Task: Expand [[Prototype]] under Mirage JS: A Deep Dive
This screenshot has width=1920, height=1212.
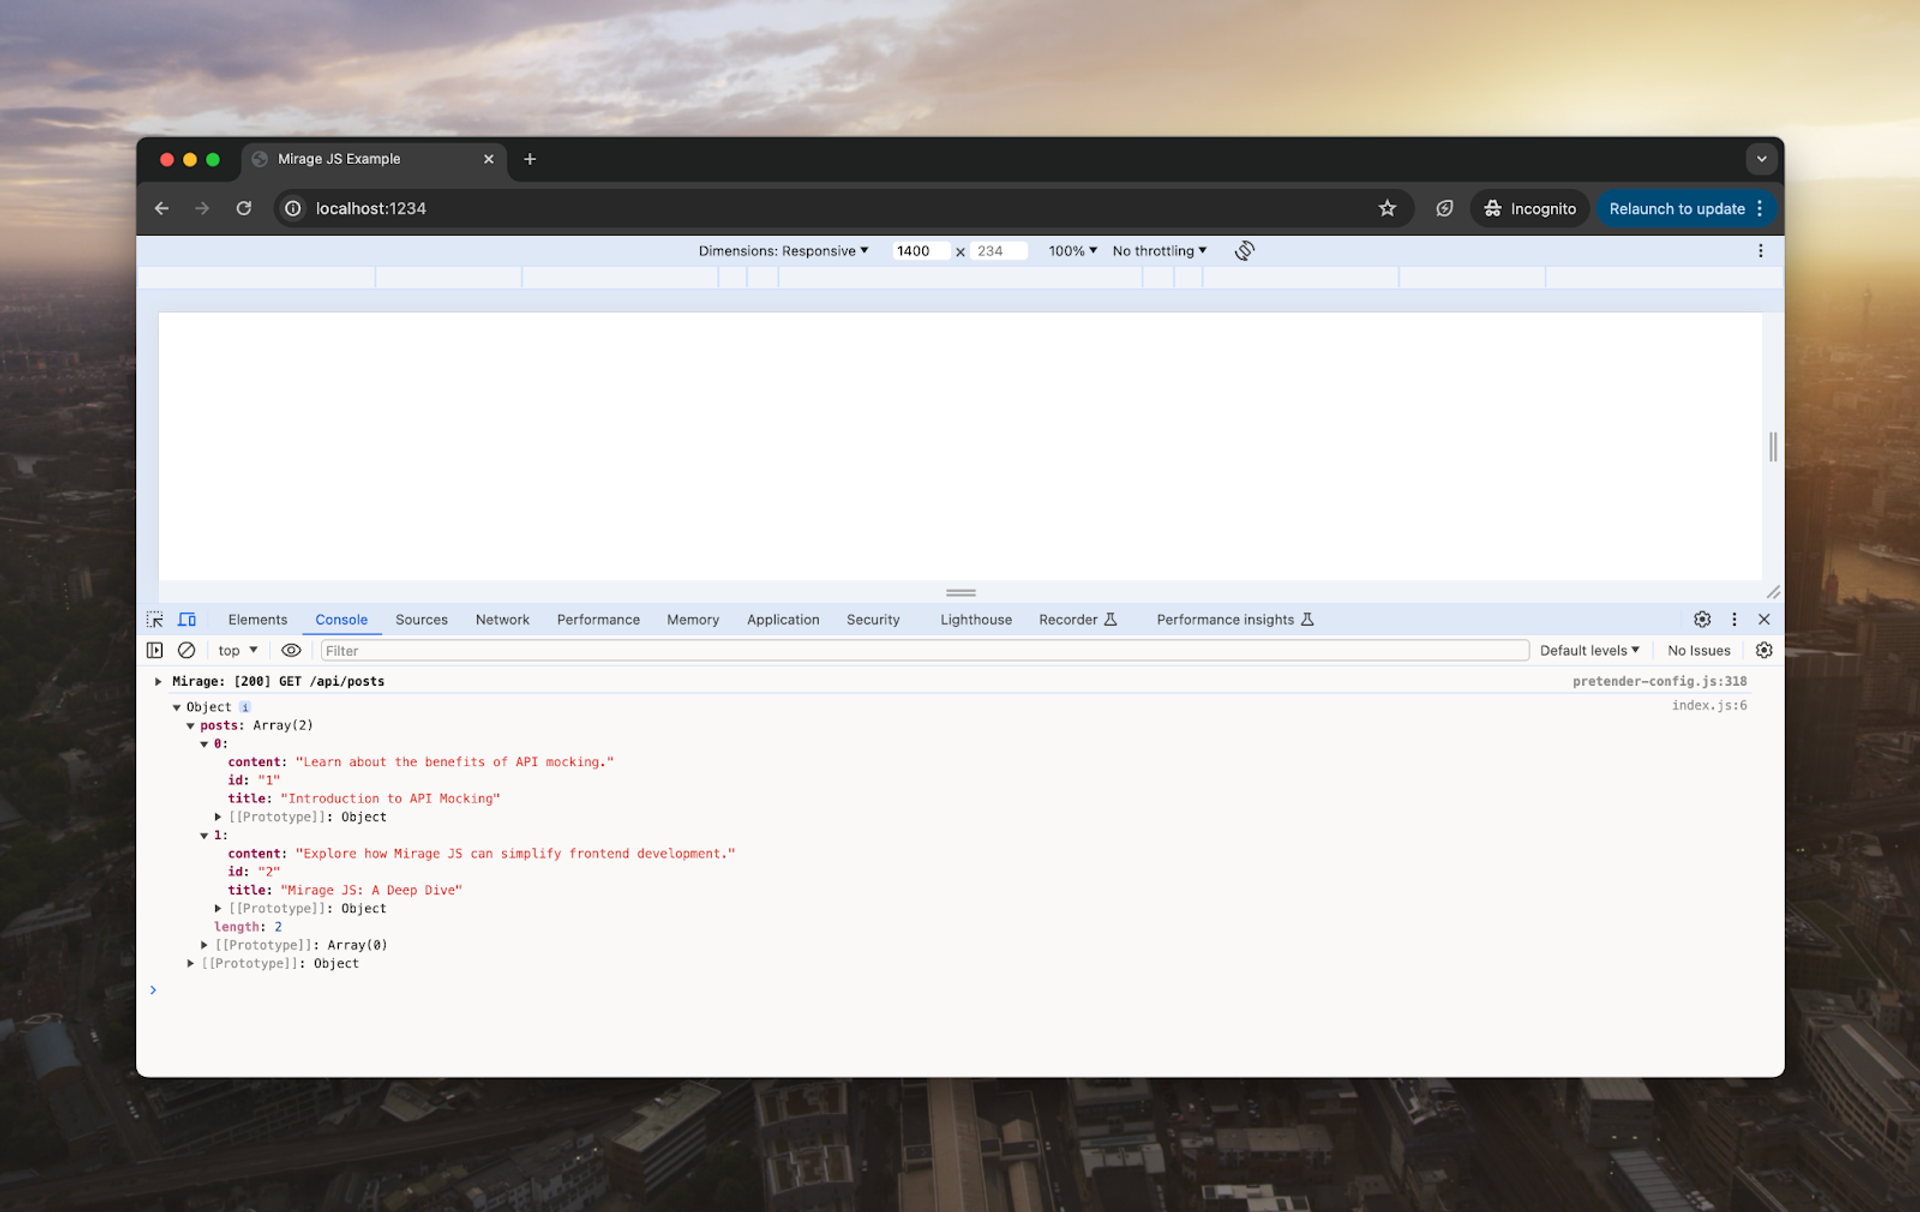Action: [x=218, y=908]
